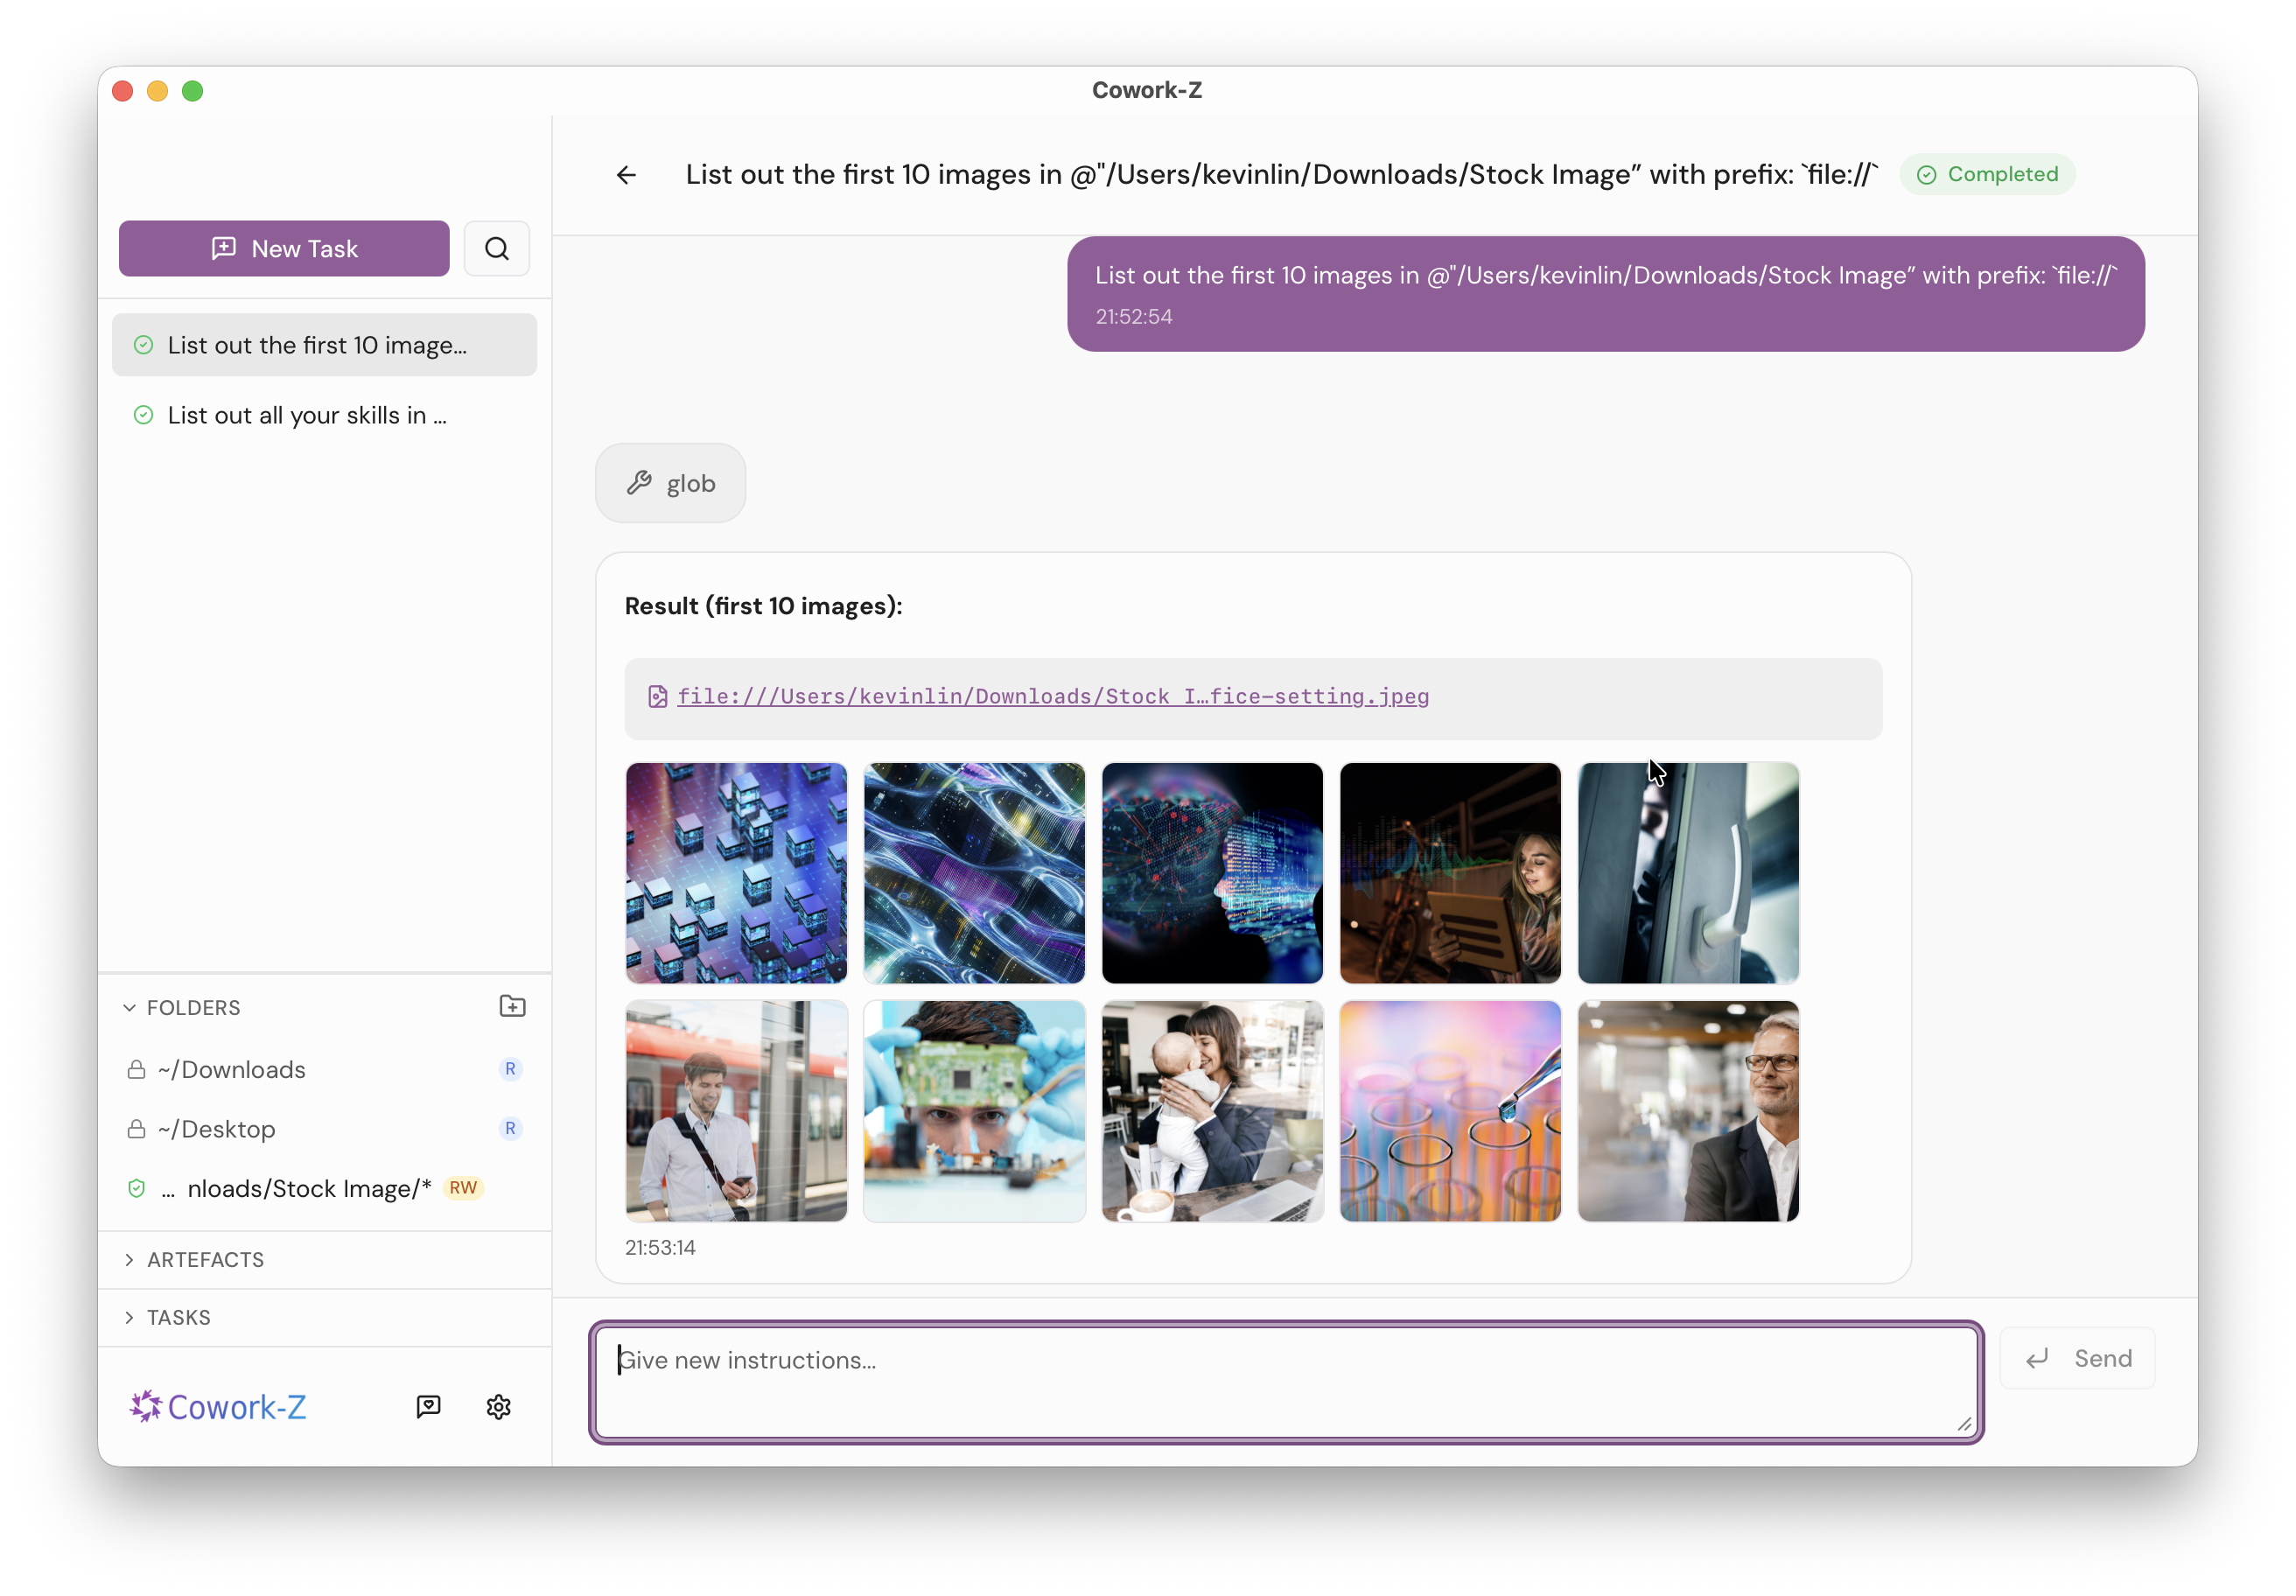Open the feedback chat icon next to Cowork-Z
Image resolution: width=2296 pixels, height=1596 pixels.
(428, 1406)
